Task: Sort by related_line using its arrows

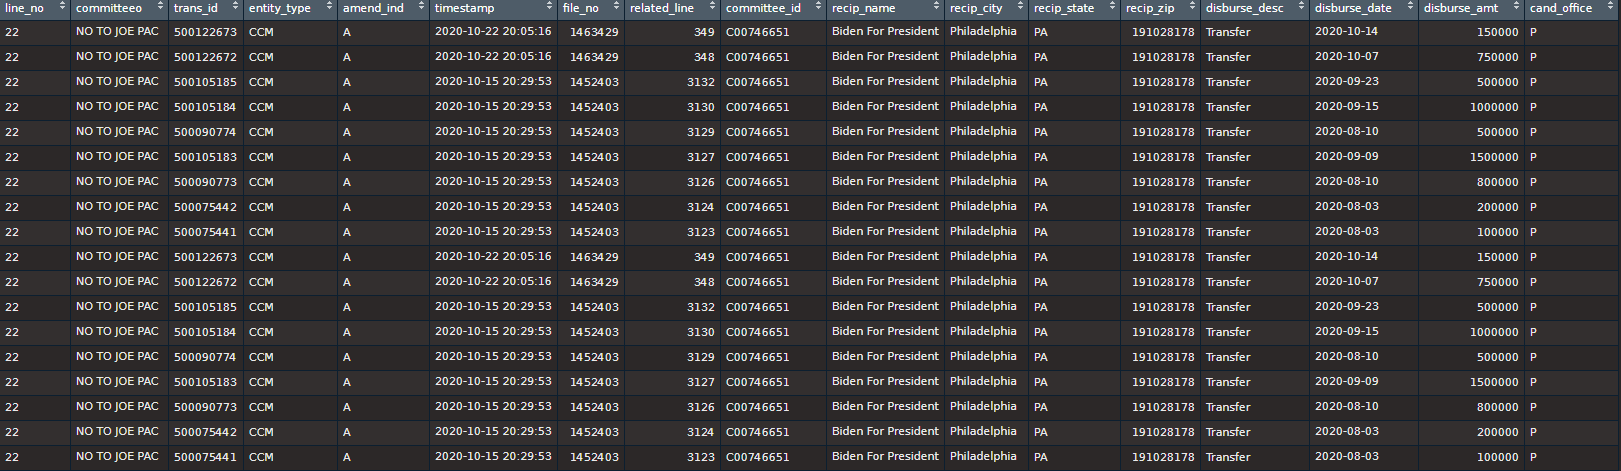Action: (713, 7)
